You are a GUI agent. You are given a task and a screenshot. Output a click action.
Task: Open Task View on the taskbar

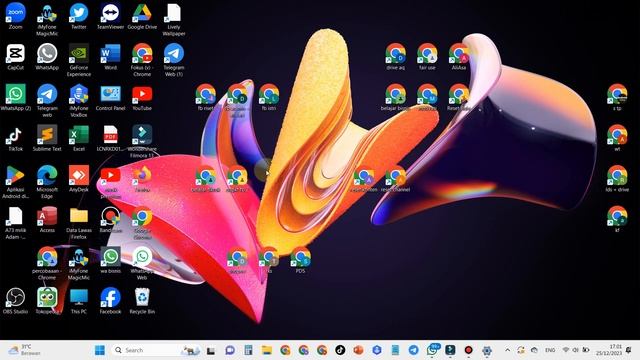211,350
